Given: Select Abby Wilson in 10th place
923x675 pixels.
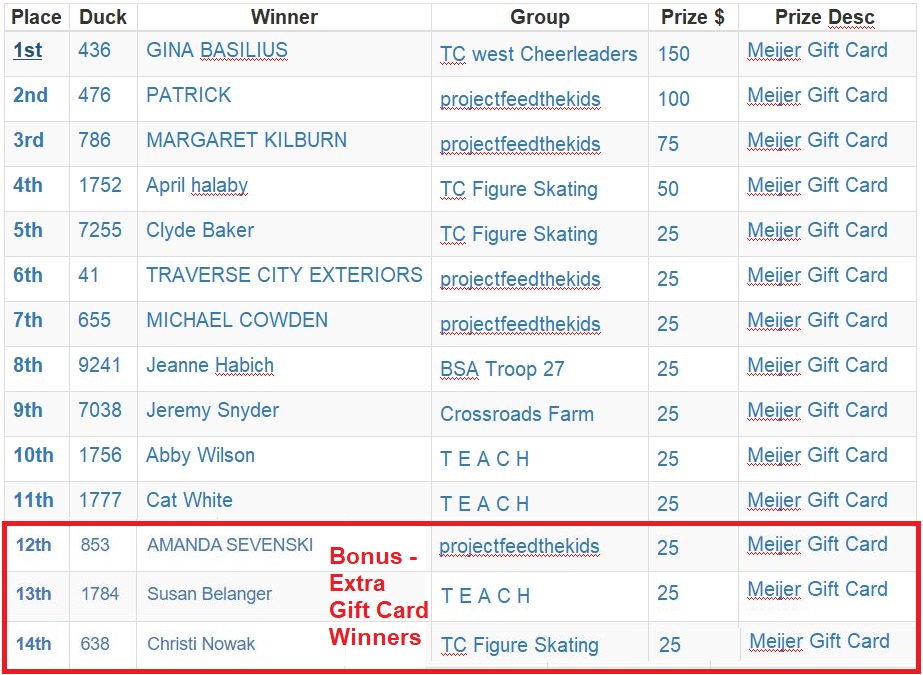Looking at the screenshot, I should 200,455.
